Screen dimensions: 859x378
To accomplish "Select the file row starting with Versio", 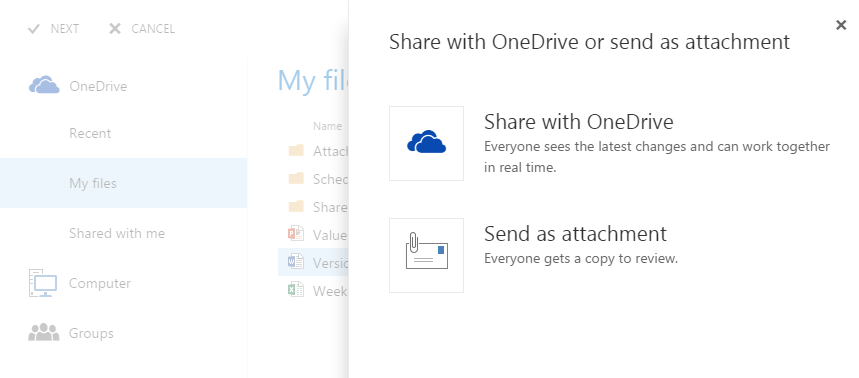I will pyautogui.click(x=313, y=262).
